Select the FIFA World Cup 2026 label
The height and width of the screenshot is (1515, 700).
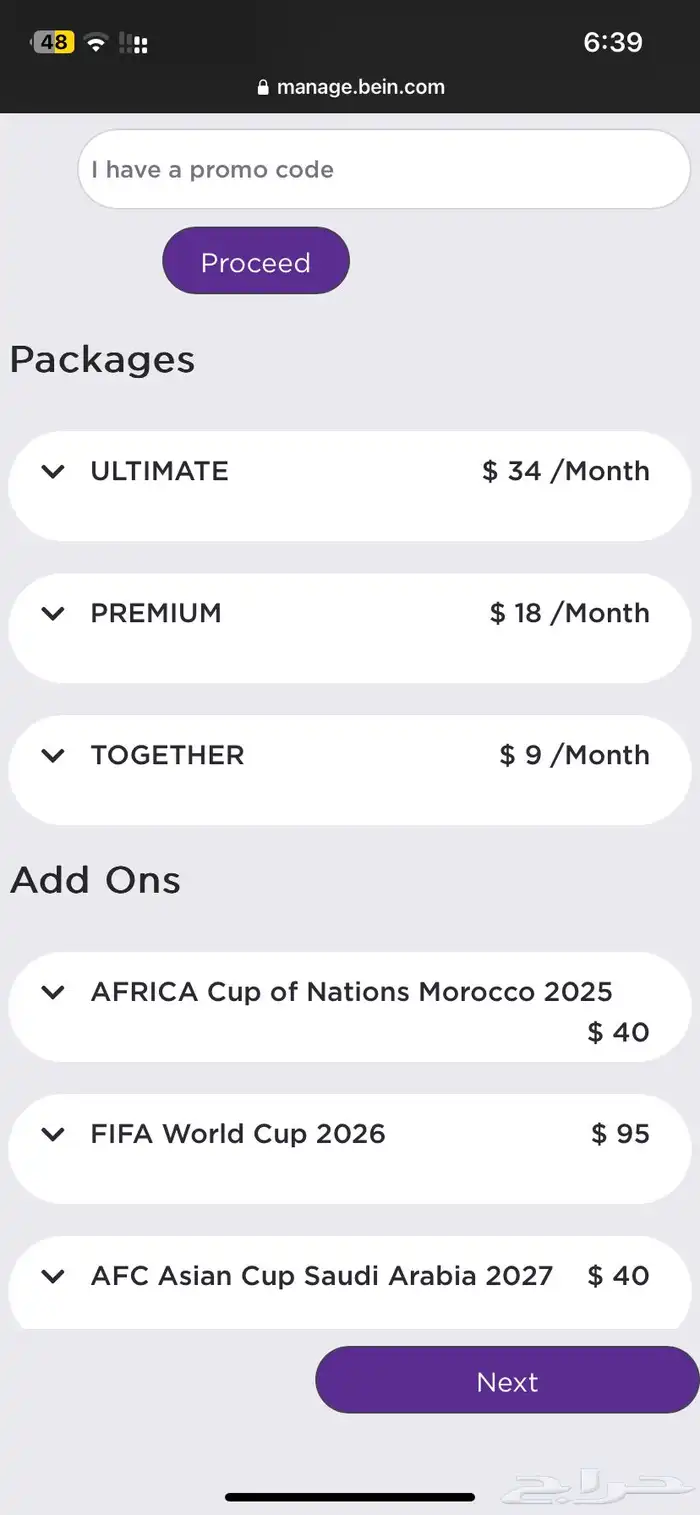pos(238,1134)
